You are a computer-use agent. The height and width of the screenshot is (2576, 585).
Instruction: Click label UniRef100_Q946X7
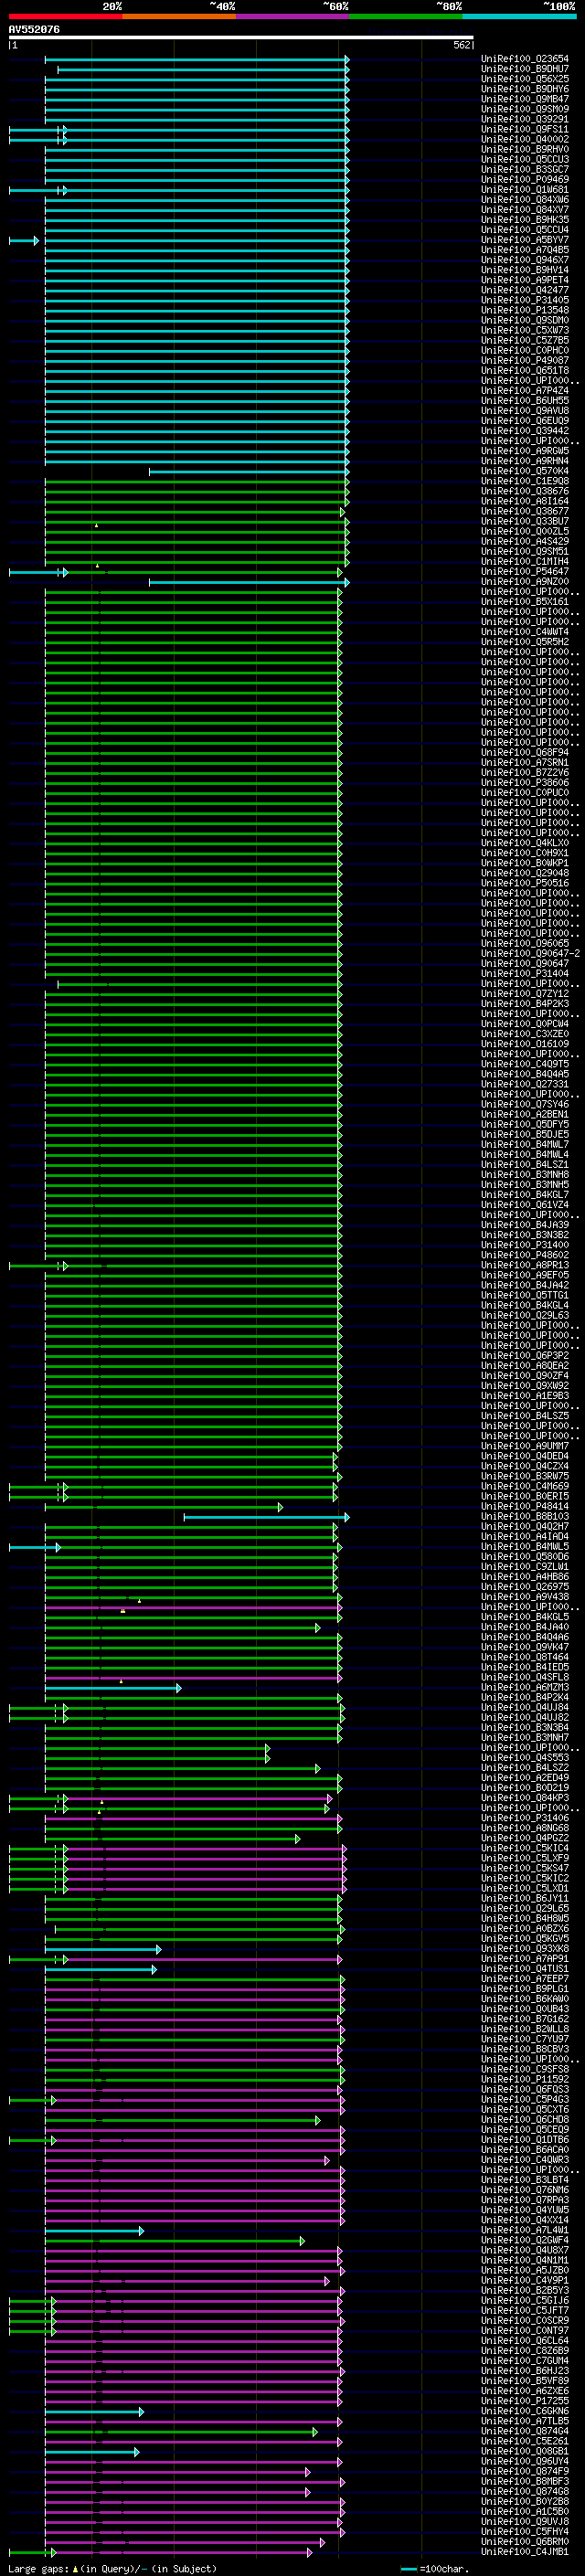point(525,260)
